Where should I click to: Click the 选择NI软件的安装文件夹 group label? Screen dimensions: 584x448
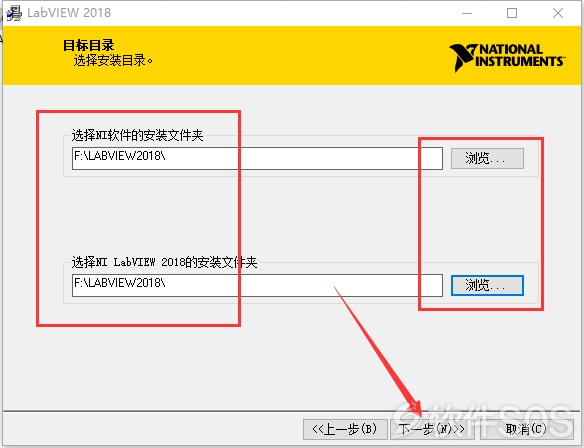[x=137, y=135]
